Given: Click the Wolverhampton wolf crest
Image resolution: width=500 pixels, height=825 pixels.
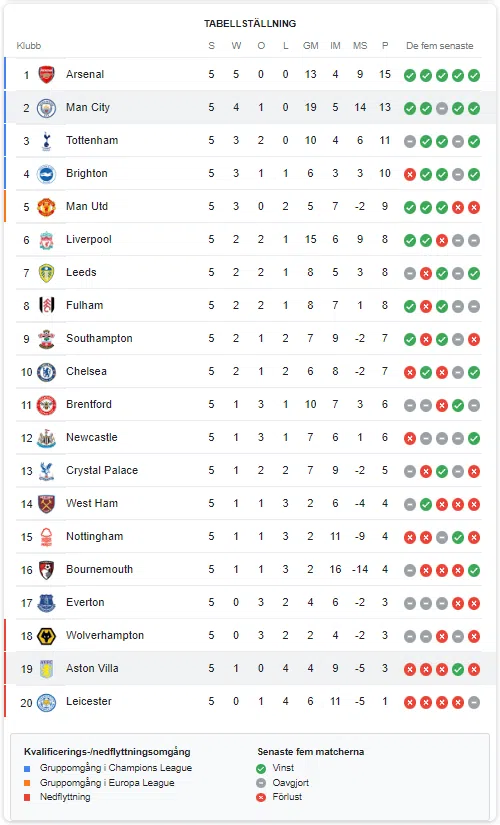Looking at the screenshot, I should (x=46, y=636).
